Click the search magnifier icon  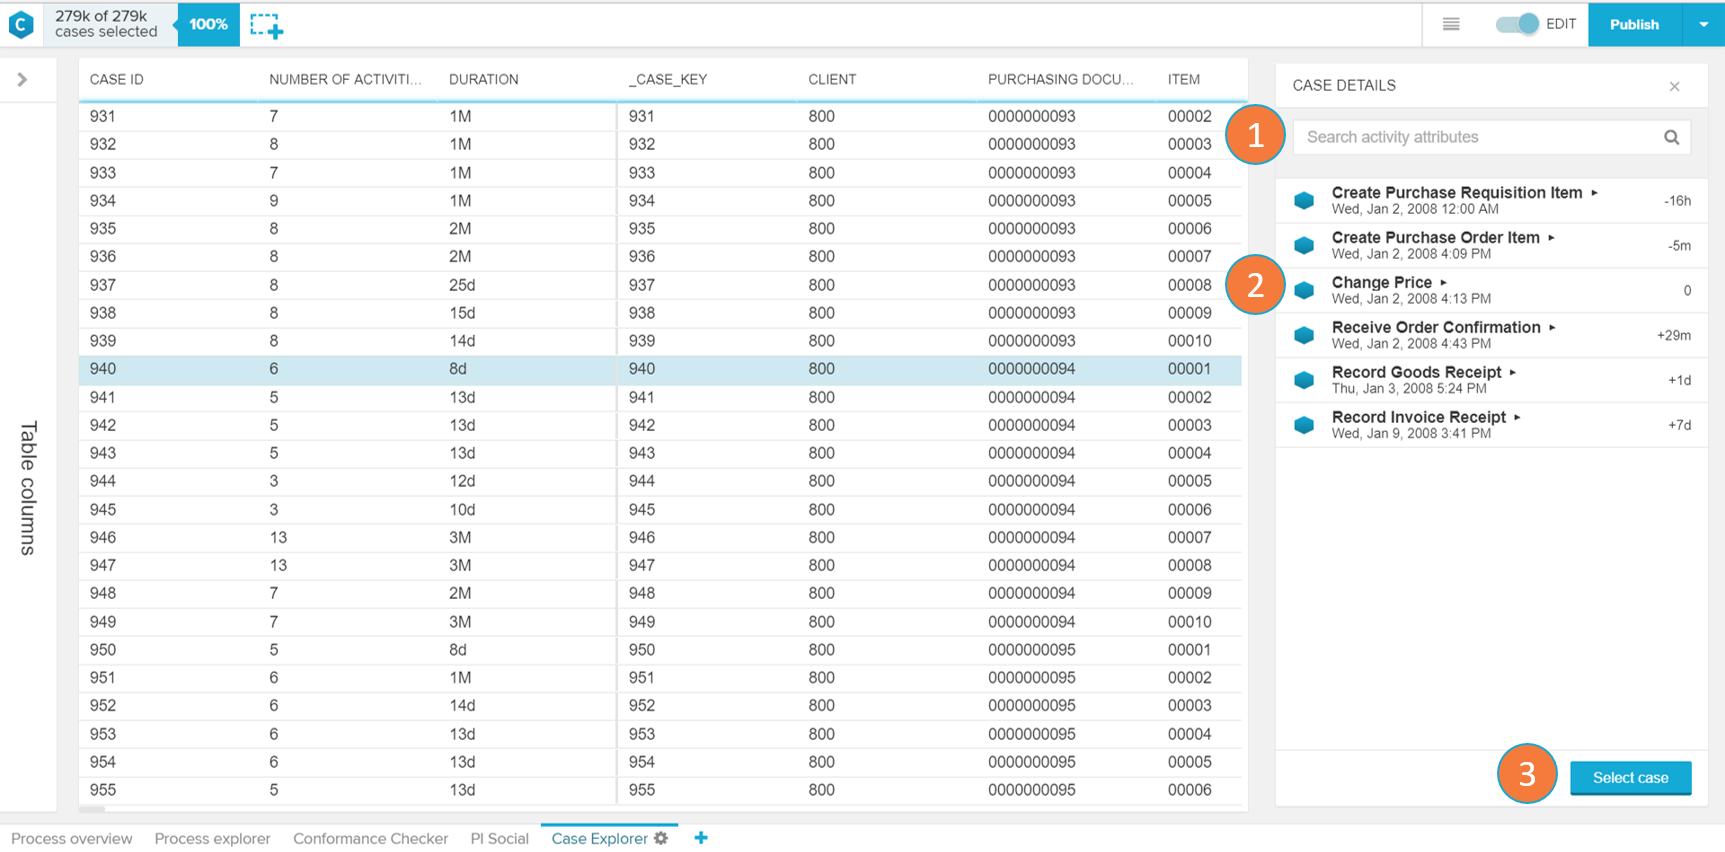[1671, 138]
